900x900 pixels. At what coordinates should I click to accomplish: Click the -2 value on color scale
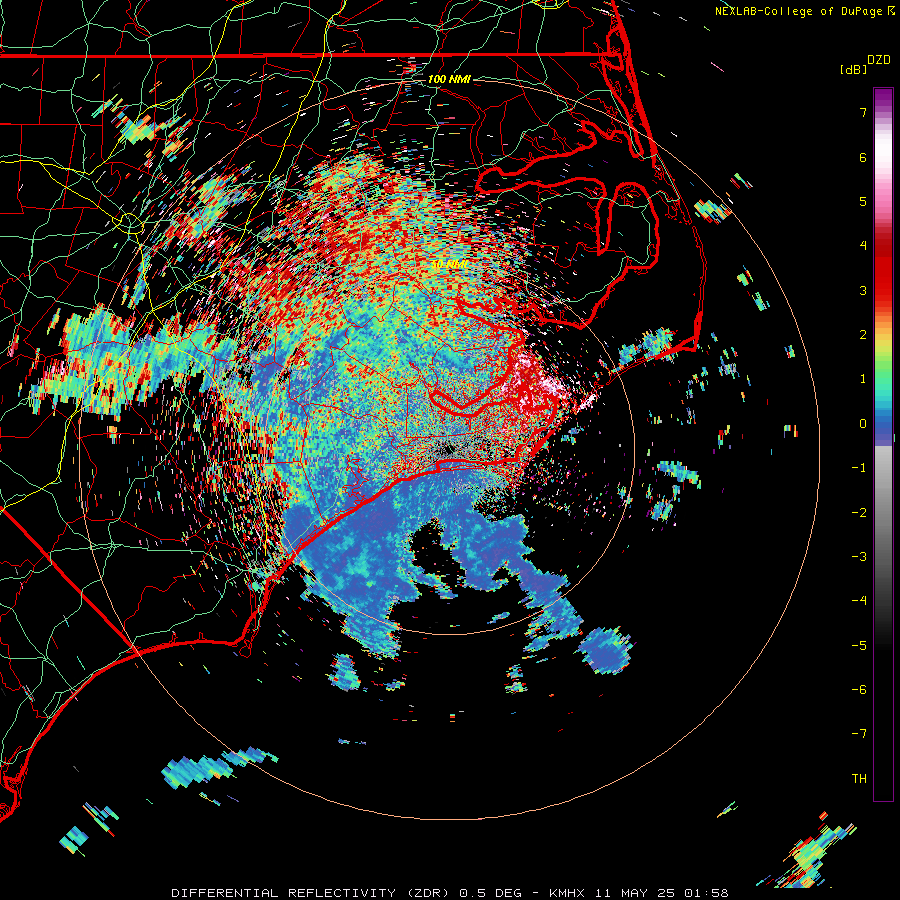click(859, 513)
